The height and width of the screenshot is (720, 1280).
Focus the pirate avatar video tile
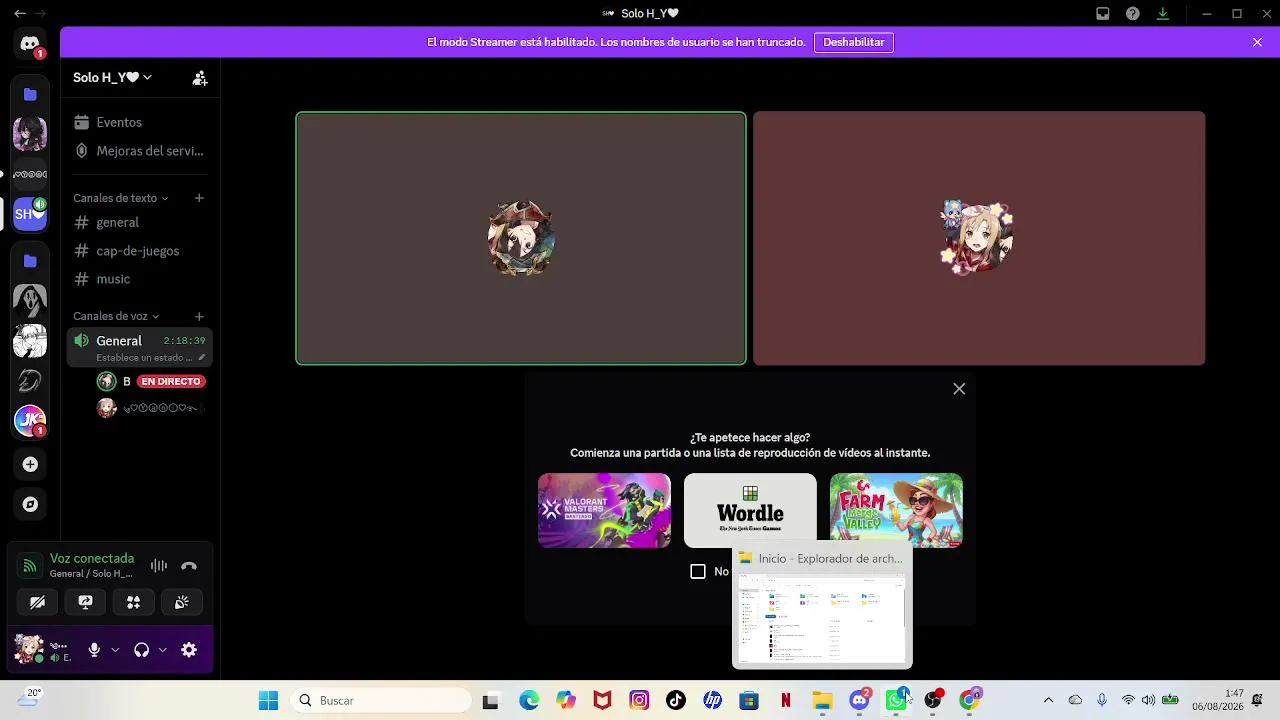point(521,238)
